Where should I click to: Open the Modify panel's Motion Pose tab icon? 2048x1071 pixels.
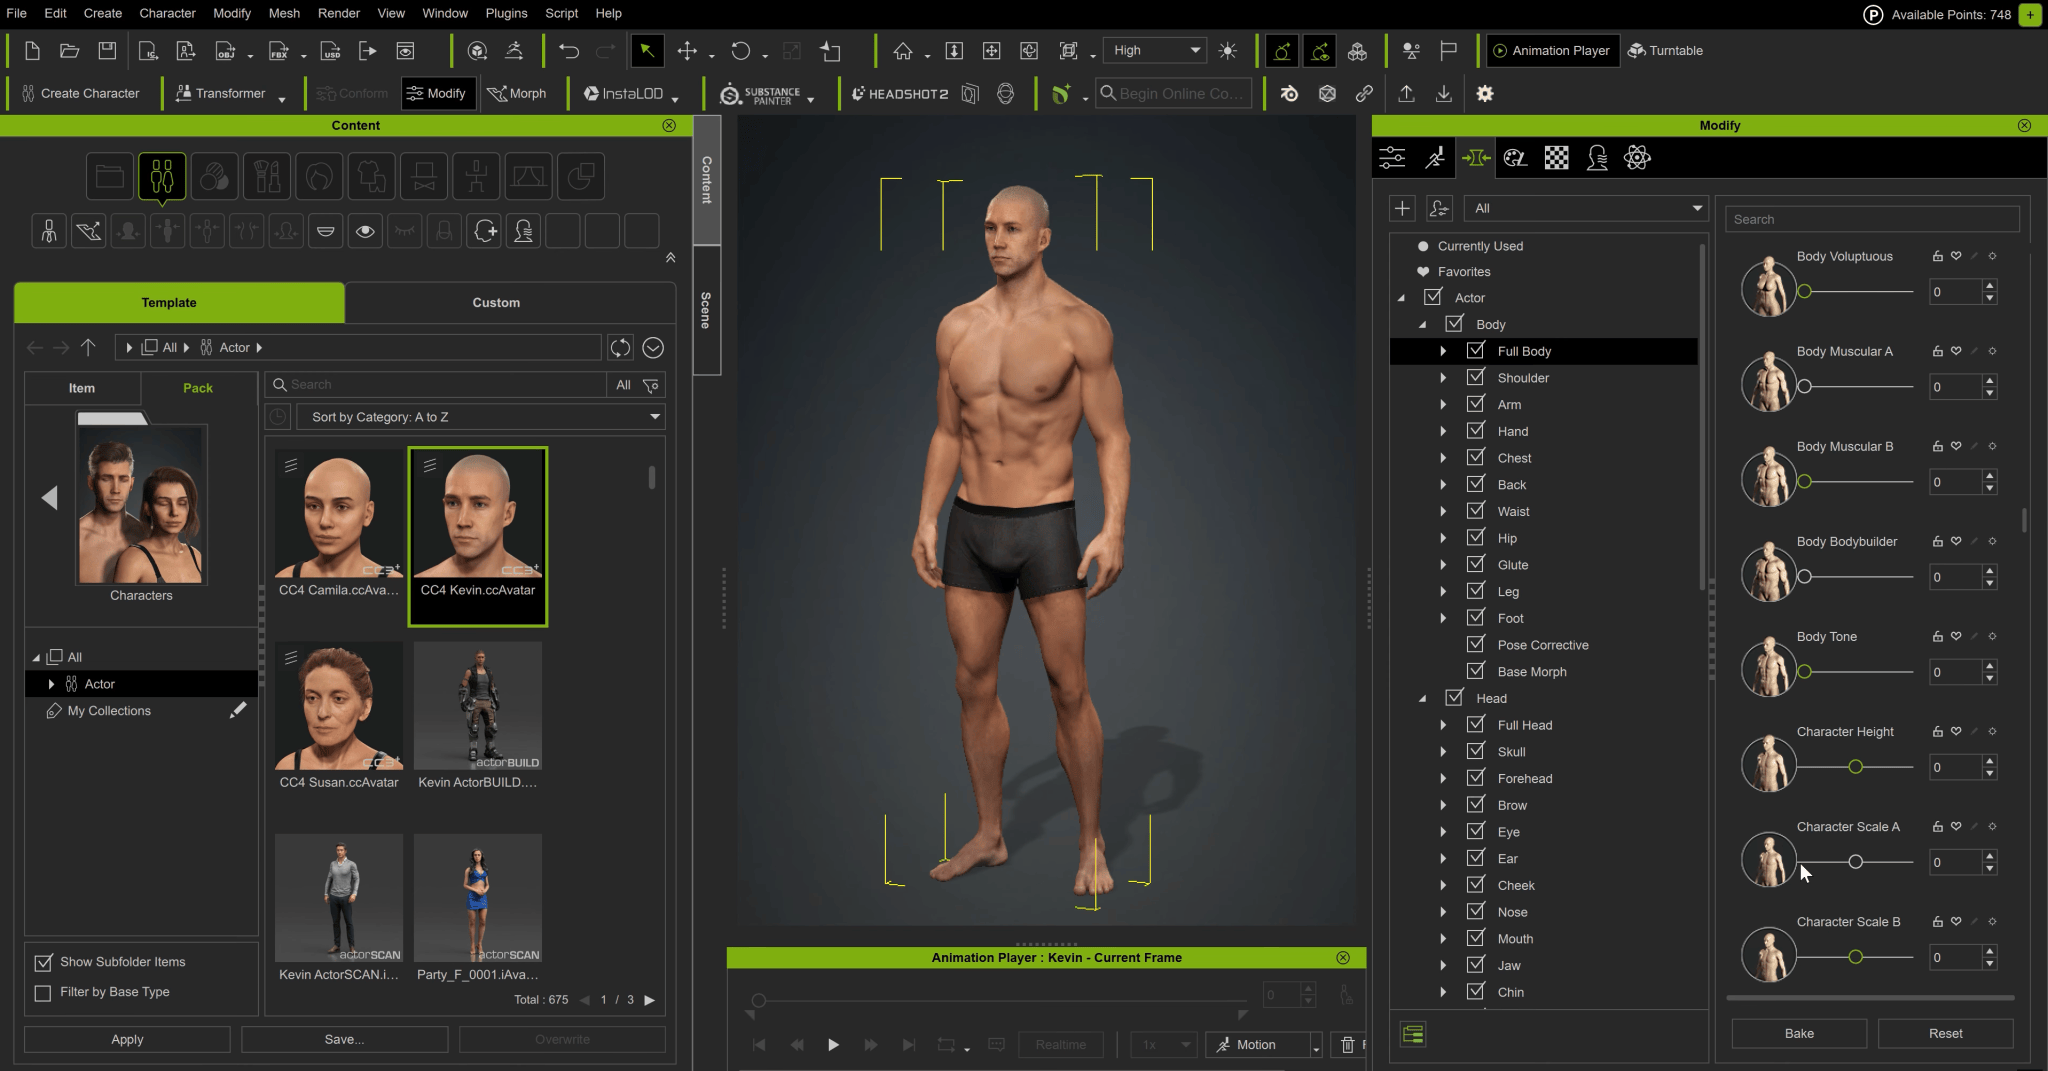pyautogui.click(x=1434, y=157)
